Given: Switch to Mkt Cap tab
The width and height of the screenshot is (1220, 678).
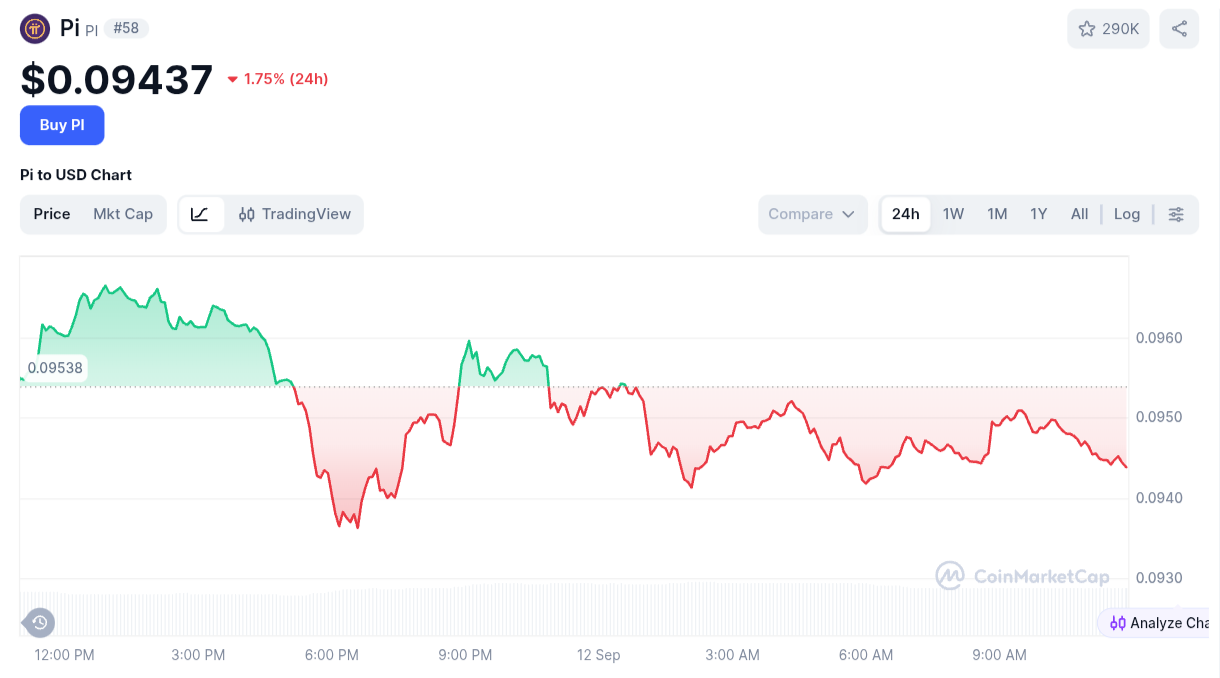Looking at the screenshot, I should point(123,214).
